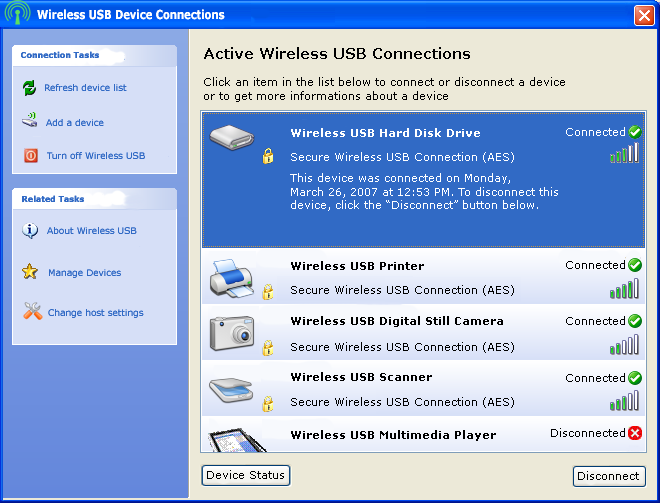
Task: Click the Change host settings tools icon
Action: point(32,311)
